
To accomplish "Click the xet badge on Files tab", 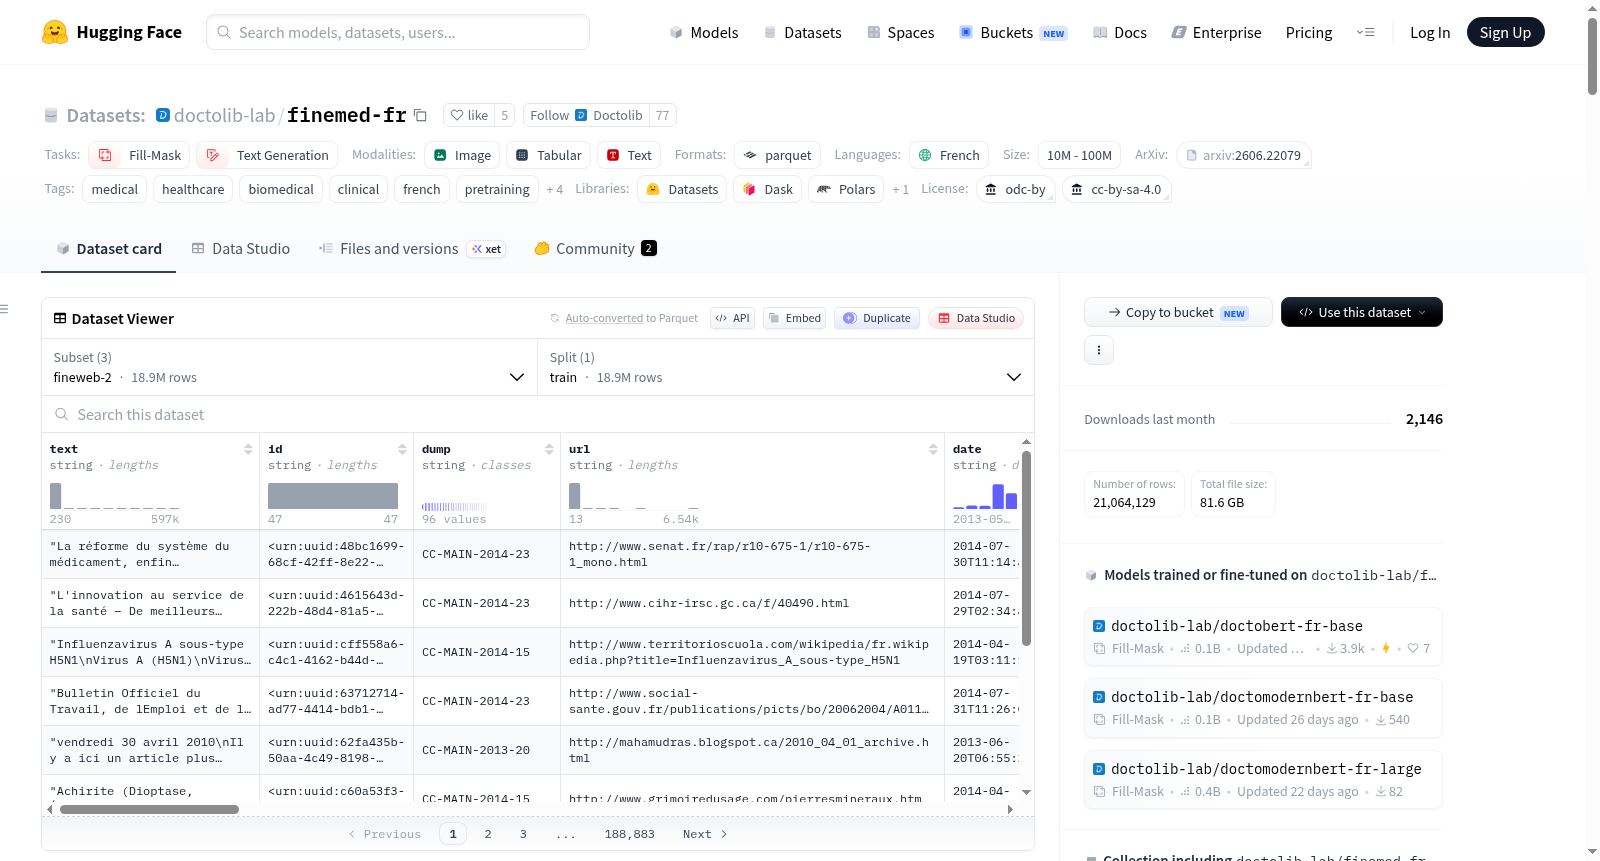I will point(487,249).
